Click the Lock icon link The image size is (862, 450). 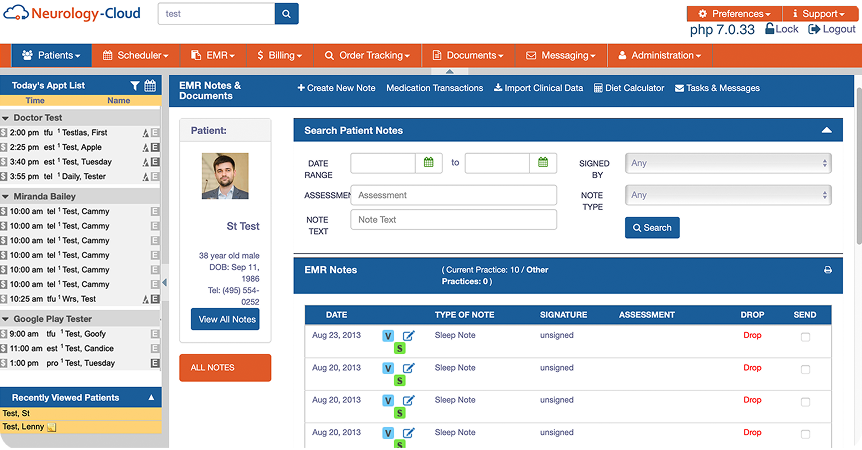tap(781, 29)
